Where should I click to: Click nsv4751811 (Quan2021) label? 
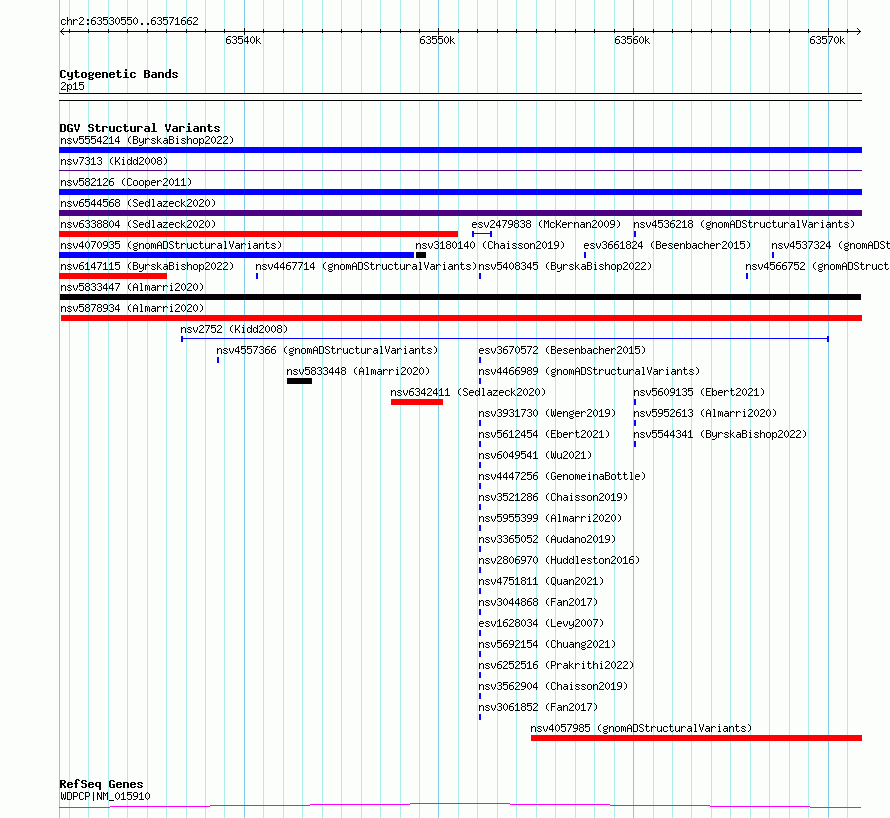point(541,581)
